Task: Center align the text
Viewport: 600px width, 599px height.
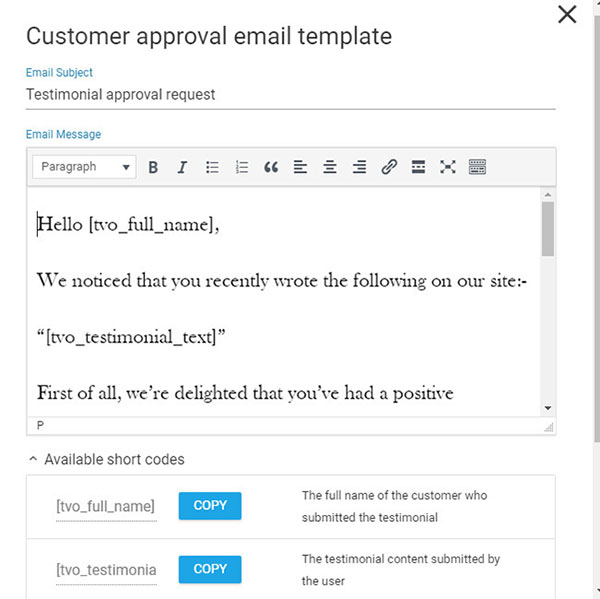Action: coord(329,168)
